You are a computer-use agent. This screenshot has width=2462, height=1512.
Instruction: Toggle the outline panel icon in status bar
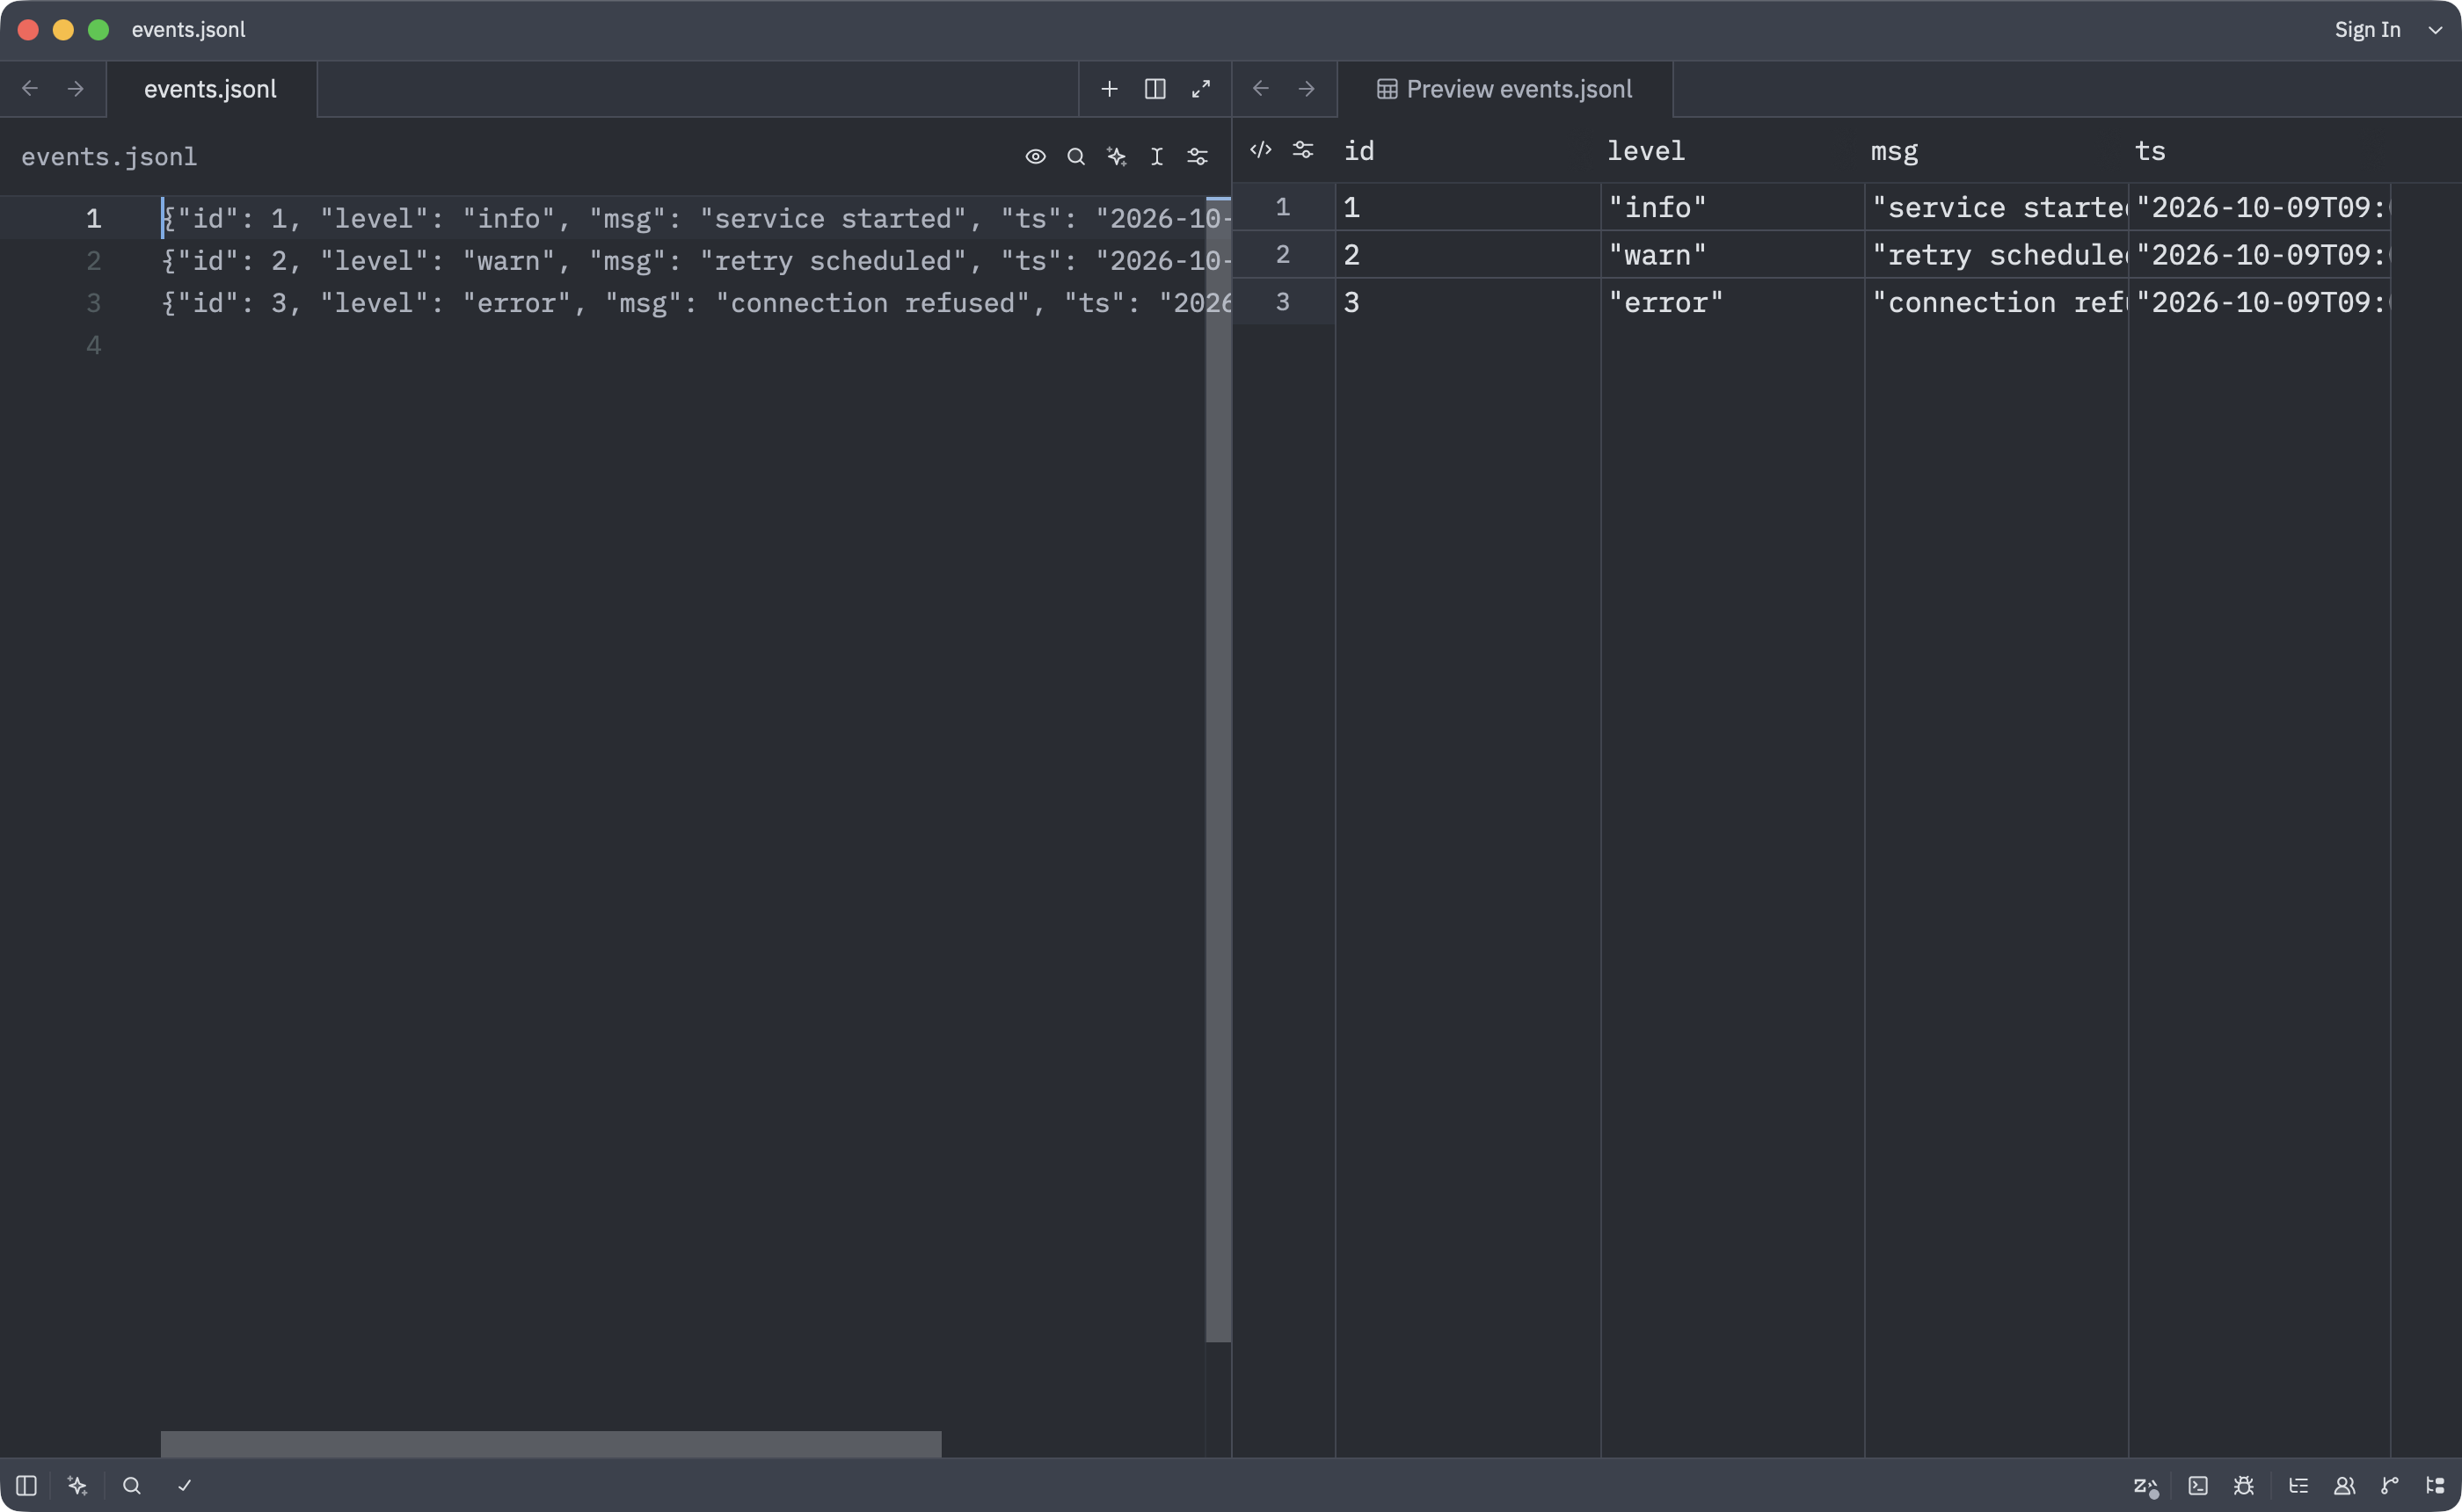click(x=2298, y=1486)
